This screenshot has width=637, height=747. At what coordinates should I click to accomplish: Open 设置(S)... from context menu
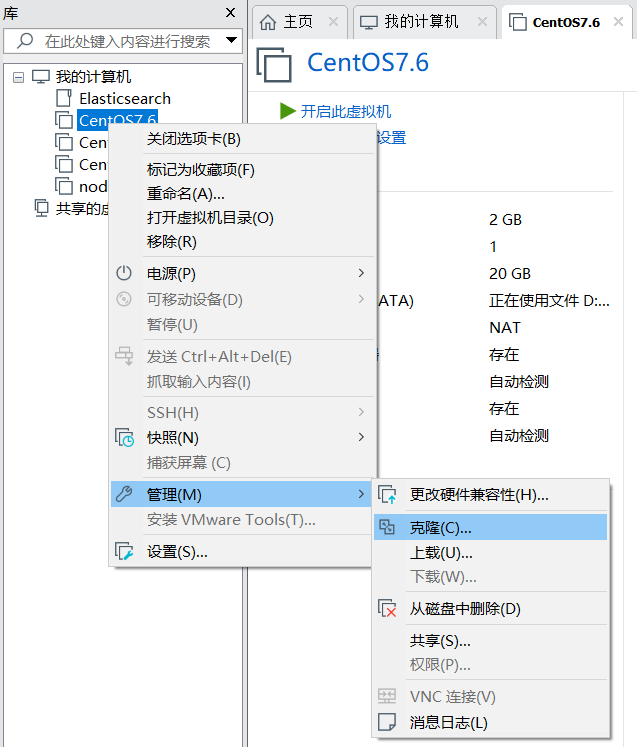pyautogui.click(x=241, y=552)
